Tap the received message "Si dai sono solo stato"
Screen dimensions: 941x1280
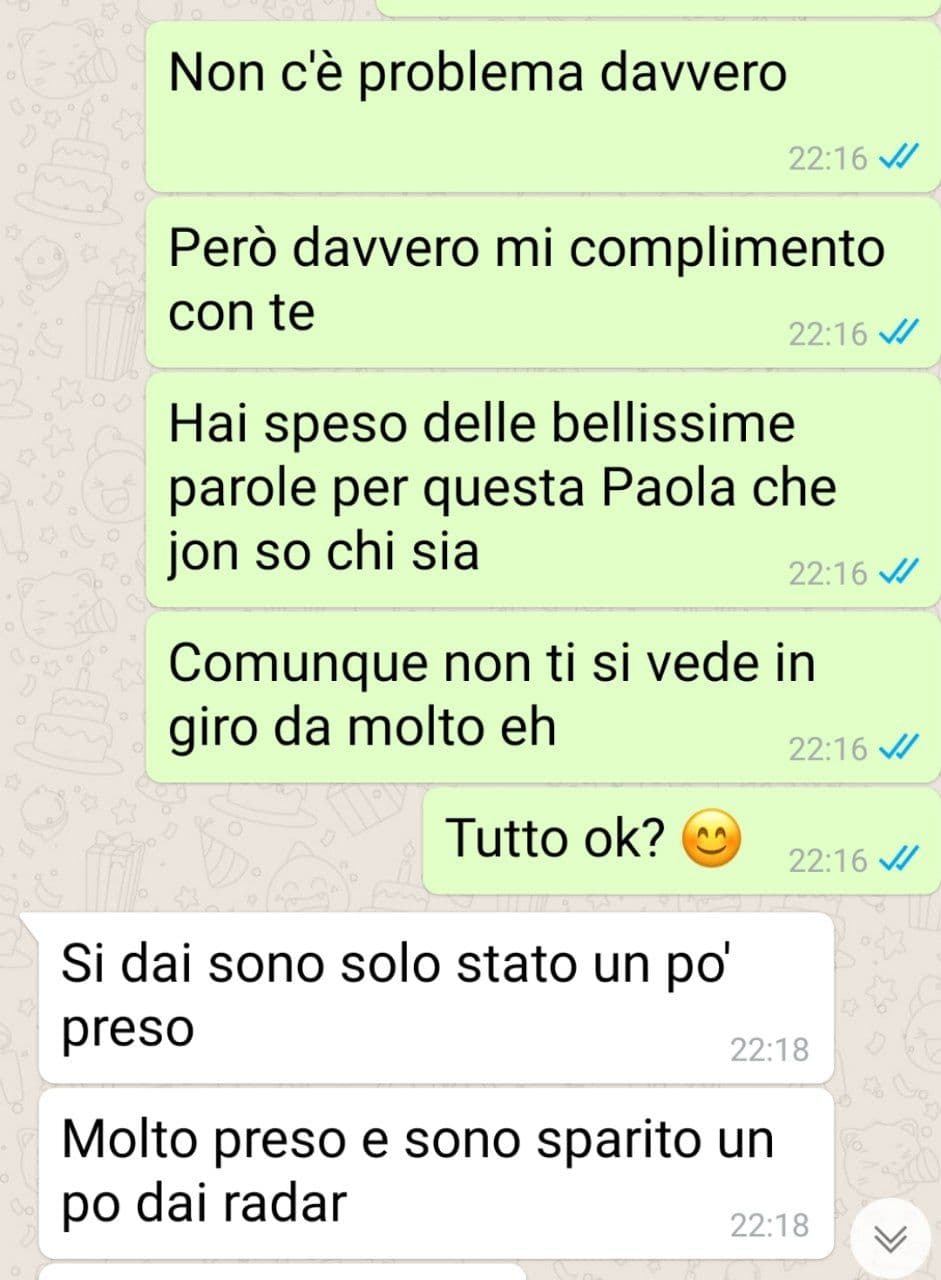(436, 997)
